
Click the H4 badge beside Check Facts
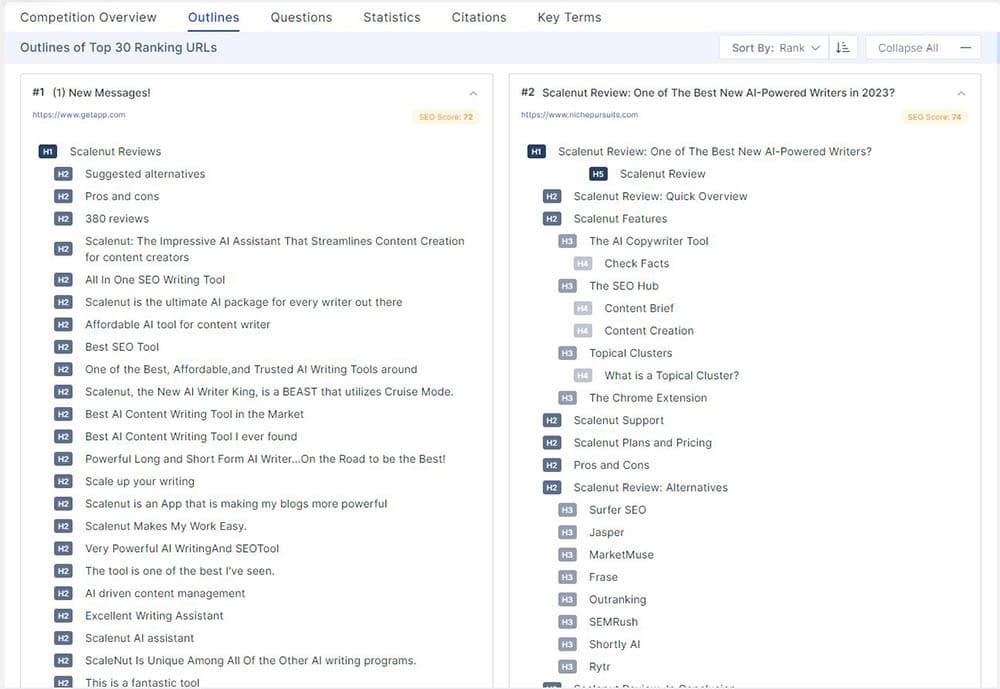coord(583,264)
